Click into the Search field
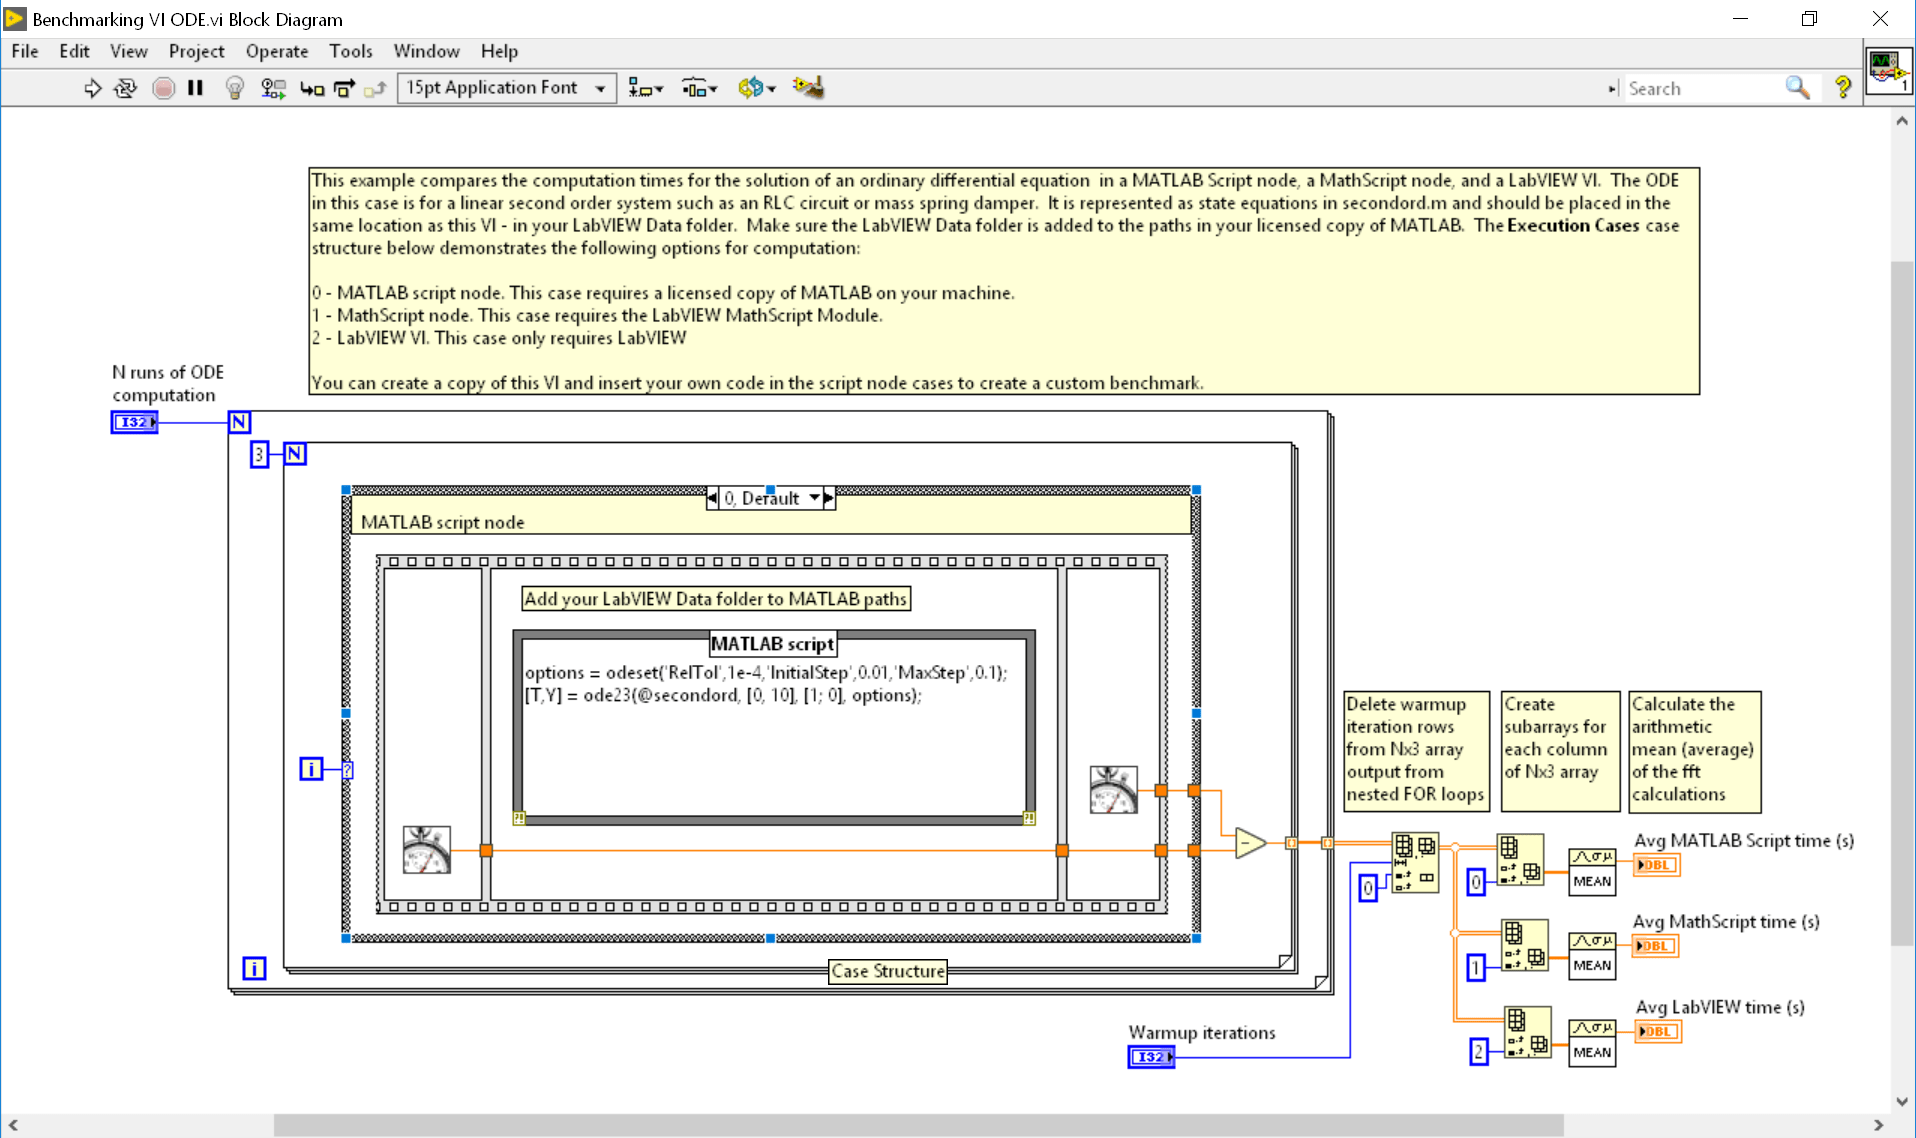This screenshot has height=1138, width=1916. tap(1702, 89)
